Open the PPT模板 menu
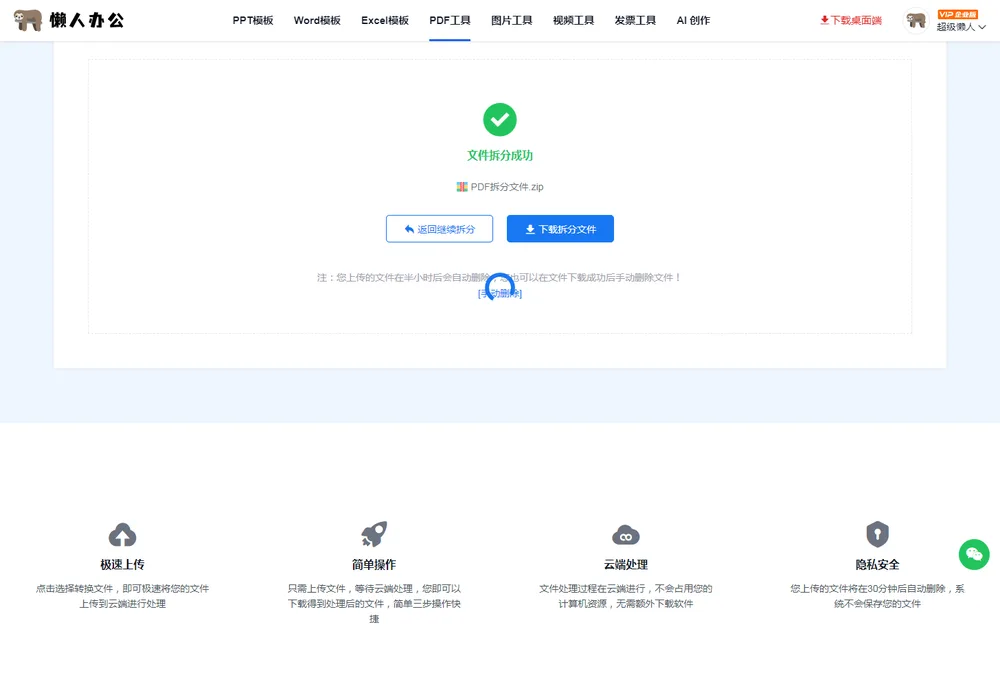The image size is (1000, 673). (x=253, y=20)
